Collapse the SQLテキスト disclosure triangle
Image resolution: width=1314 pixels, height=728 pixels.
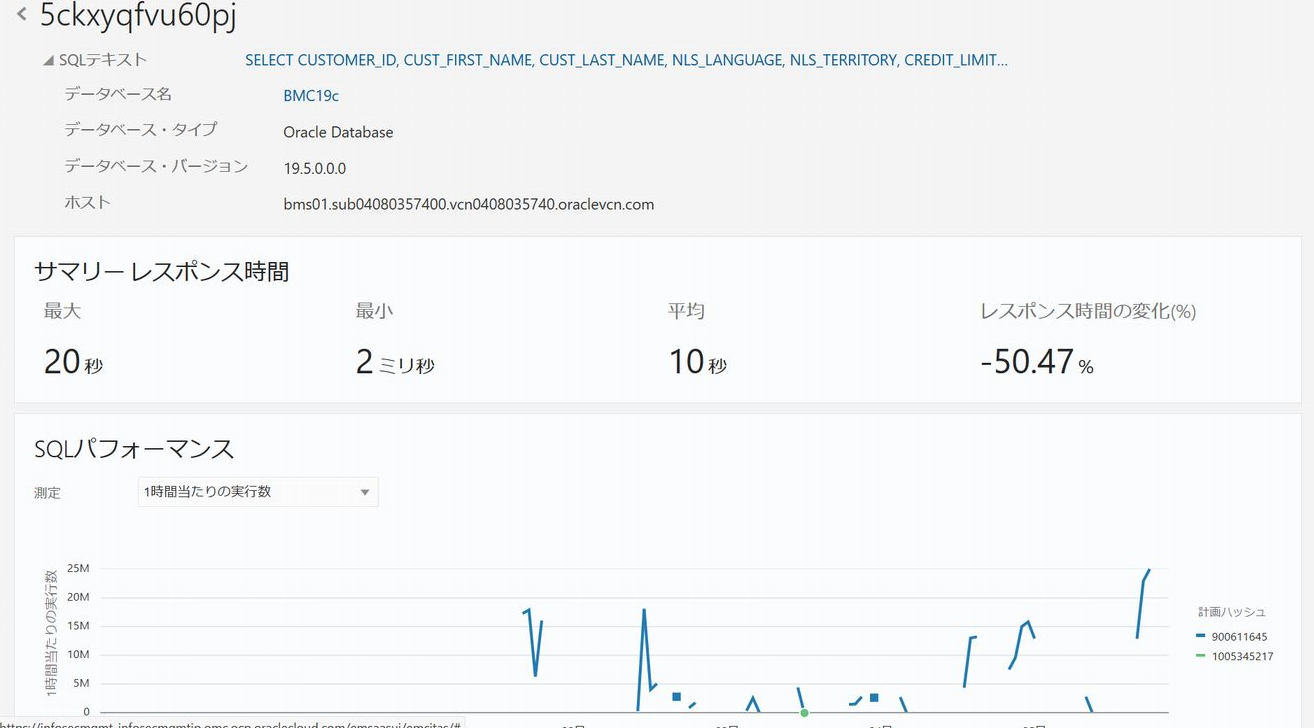[x=48, y=60]
